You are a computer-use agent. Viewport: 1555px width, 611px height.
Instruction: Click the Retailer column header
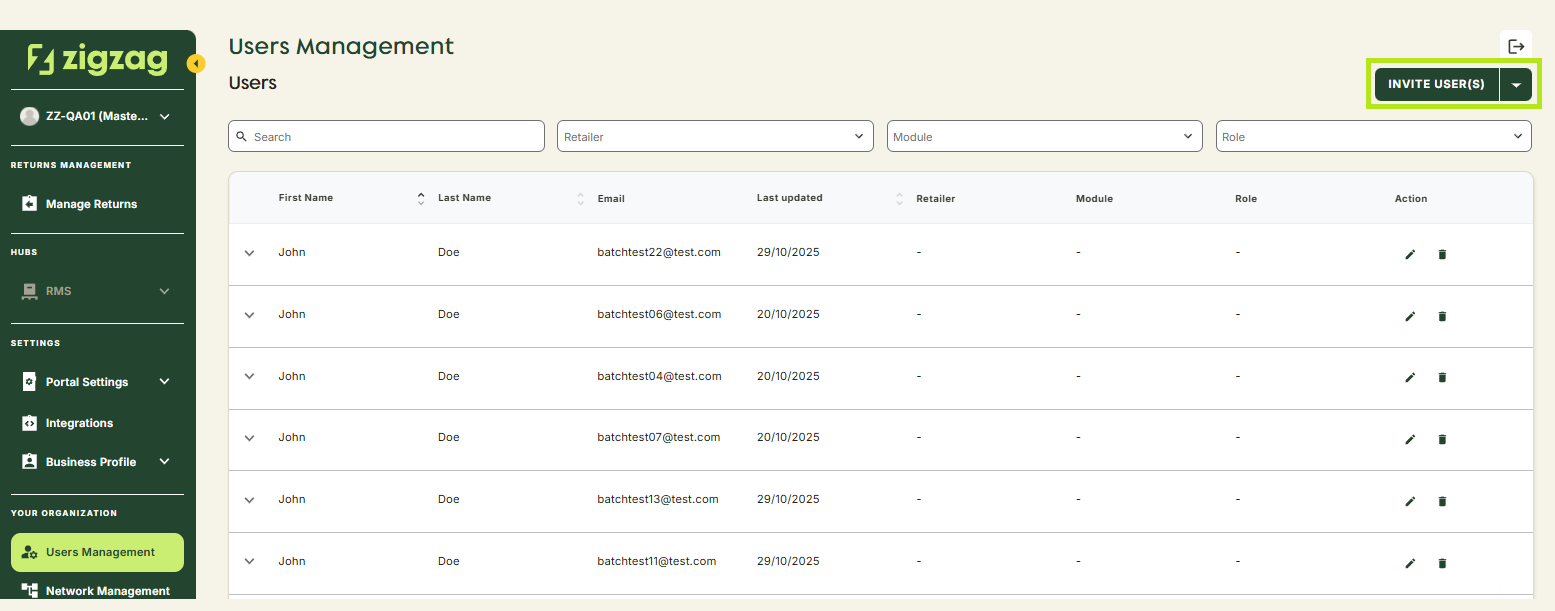click(x=936, y=198)
